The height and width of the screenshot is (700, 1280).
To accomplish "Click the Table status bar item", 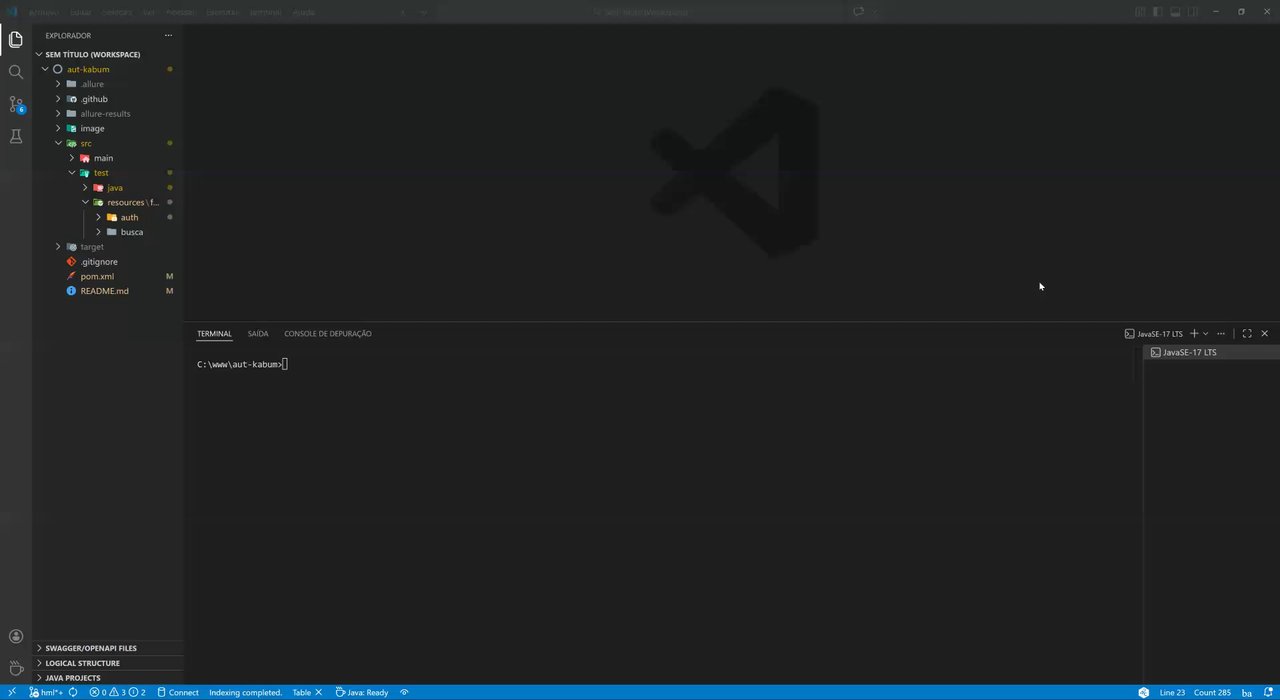I will [x=301, y=692].
